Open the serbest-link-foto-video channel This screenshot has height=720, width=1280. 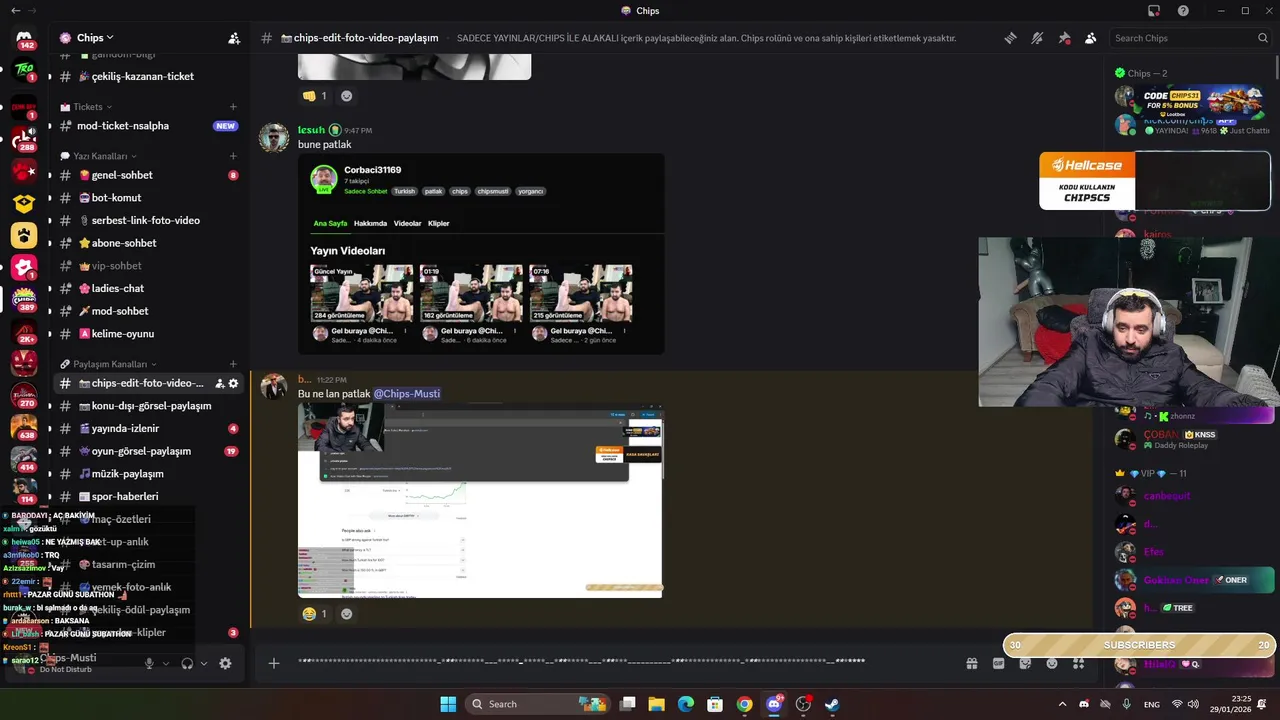click(x=148, y=220)
